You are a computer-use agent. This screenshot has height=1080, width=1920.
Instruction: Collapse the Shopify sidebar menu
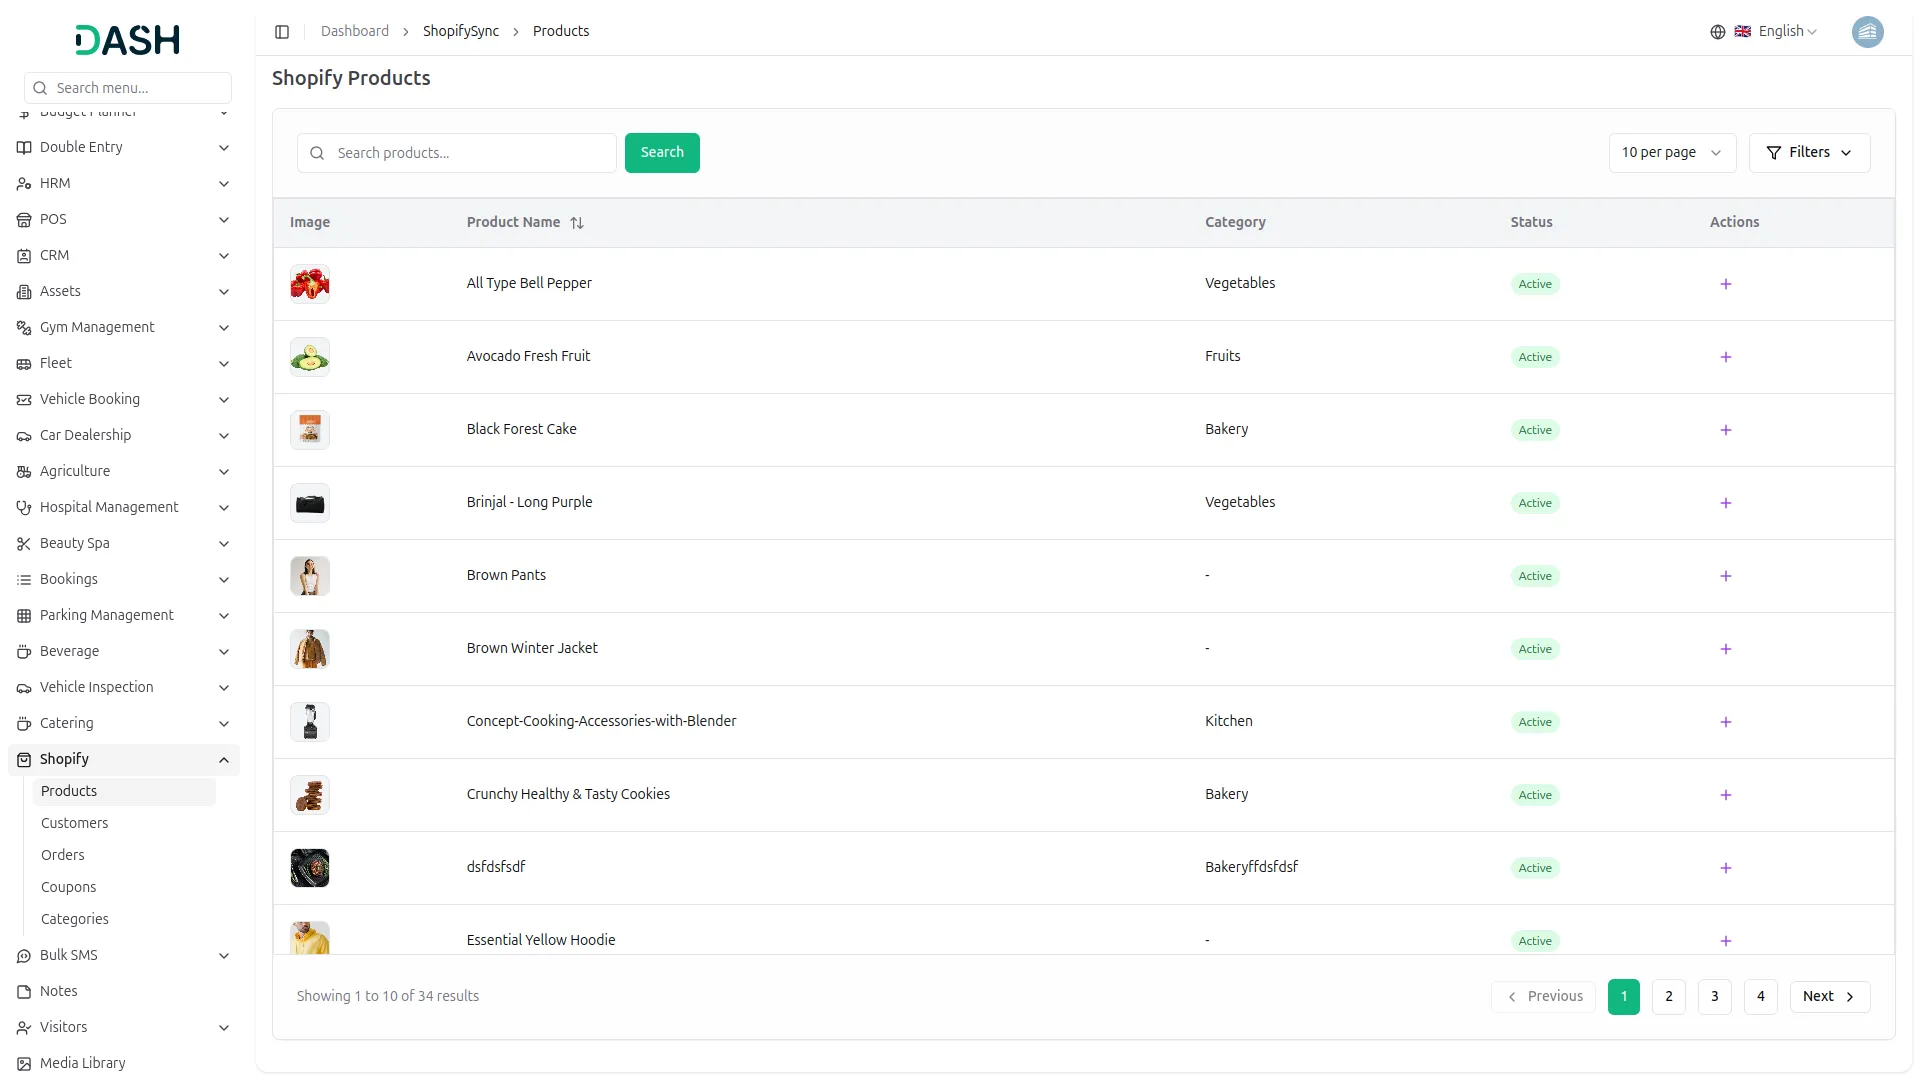pyautogui.click(x=124, y=760)
